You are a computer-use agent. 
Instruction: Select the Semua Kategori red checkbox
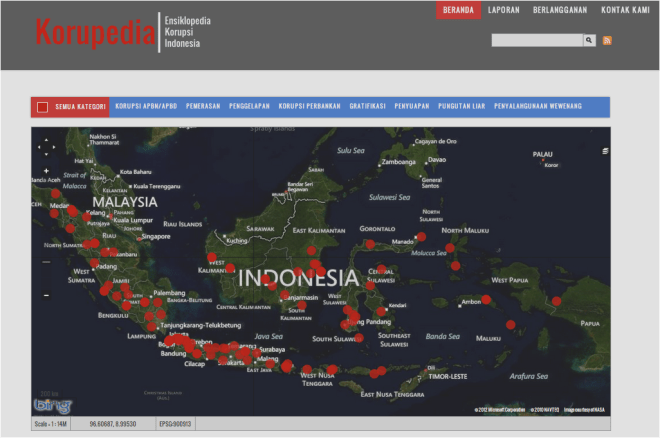point(42,107)
